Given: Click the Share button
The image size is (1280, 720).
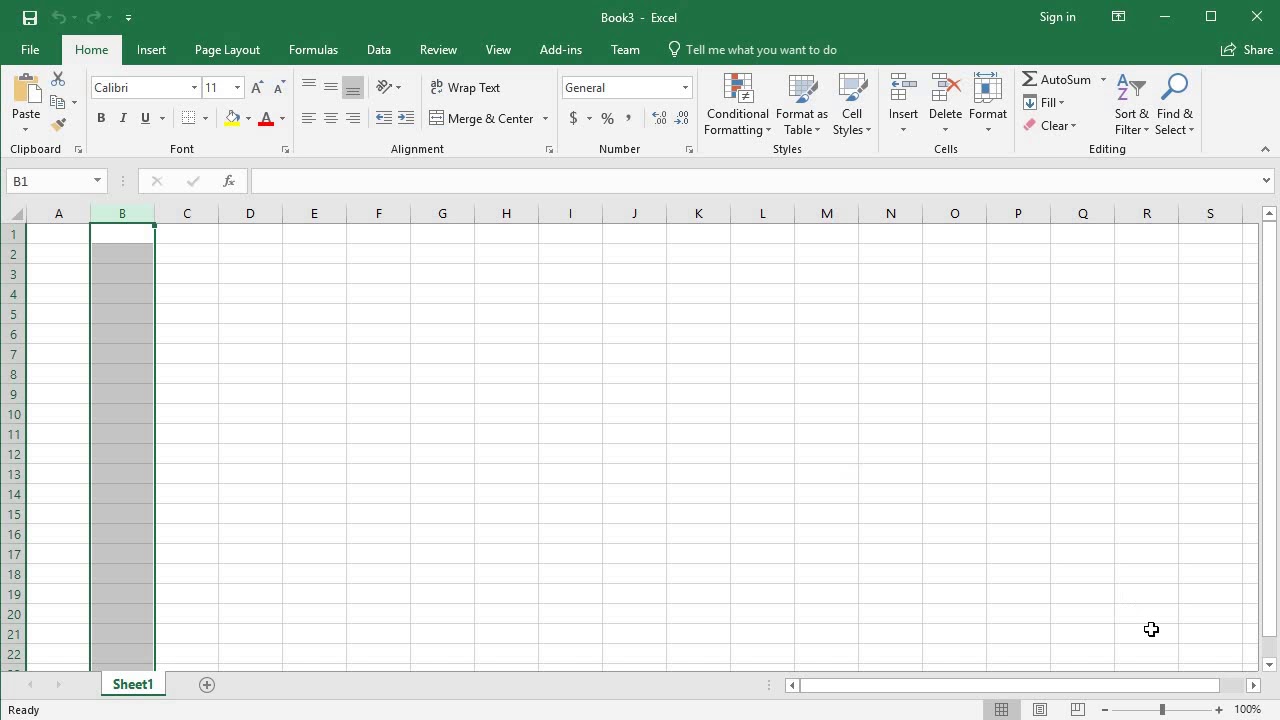Looking at the screenshot, I should pos(1247,50).
